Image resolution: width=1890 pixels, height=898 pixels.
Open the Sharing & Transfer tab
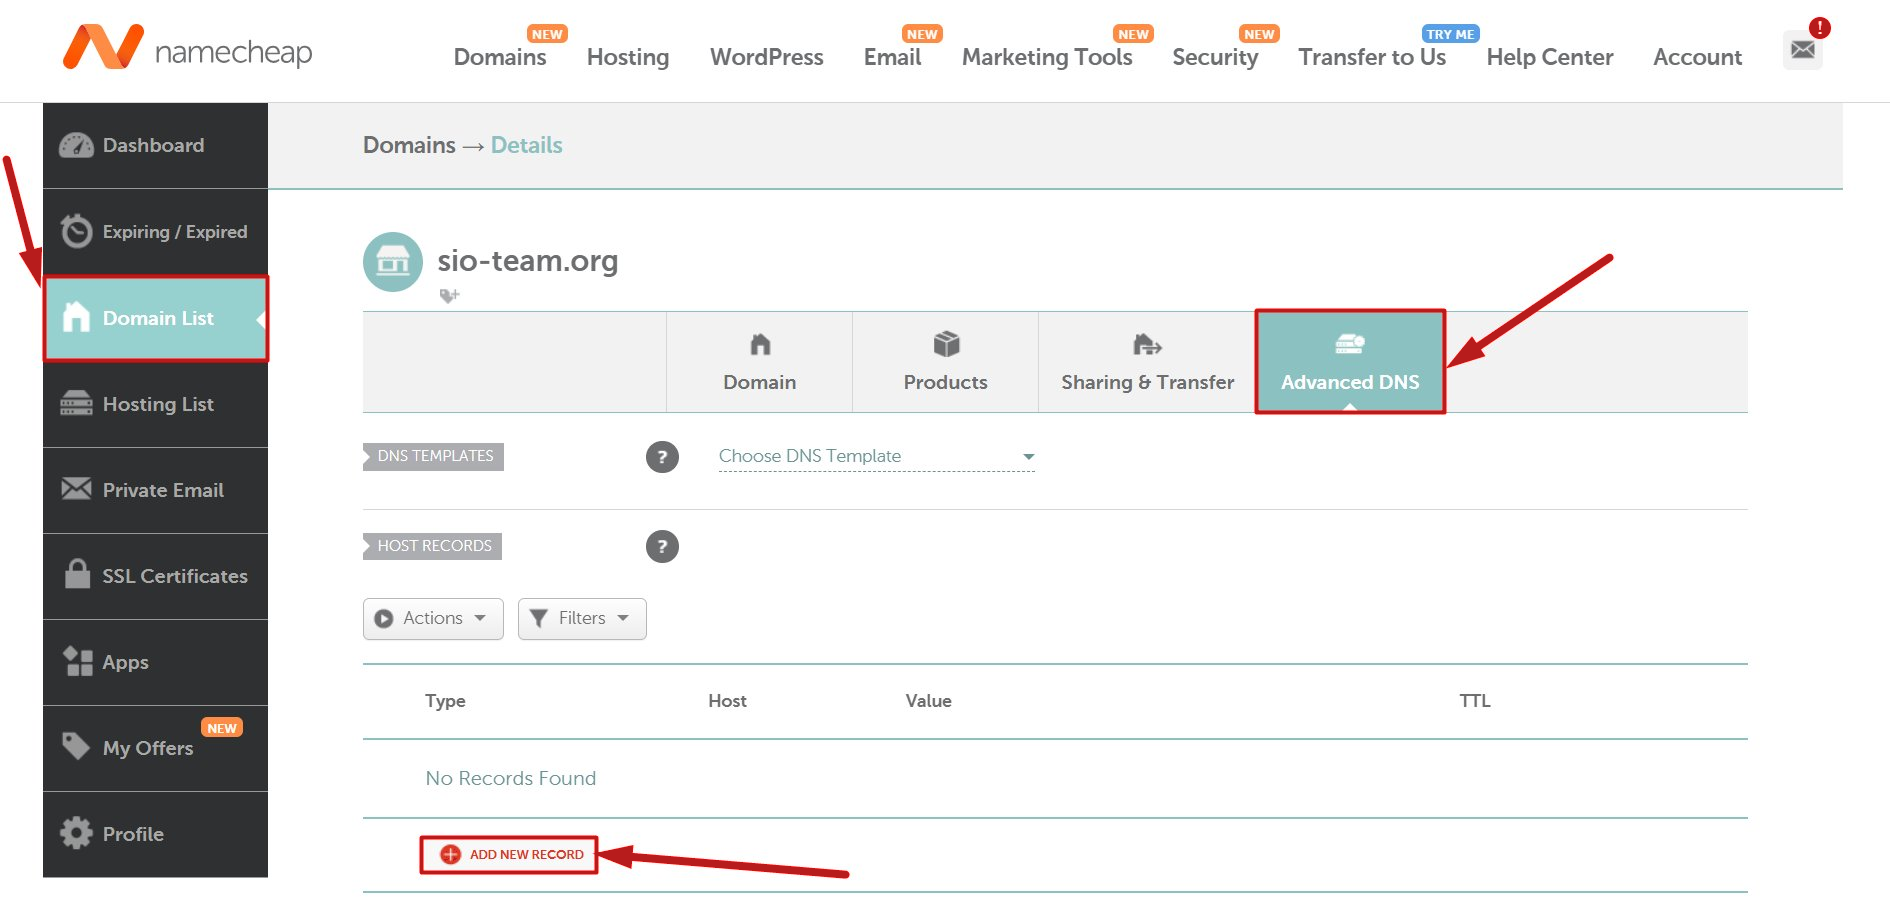pyautogui.click(x=1148, y=362)
